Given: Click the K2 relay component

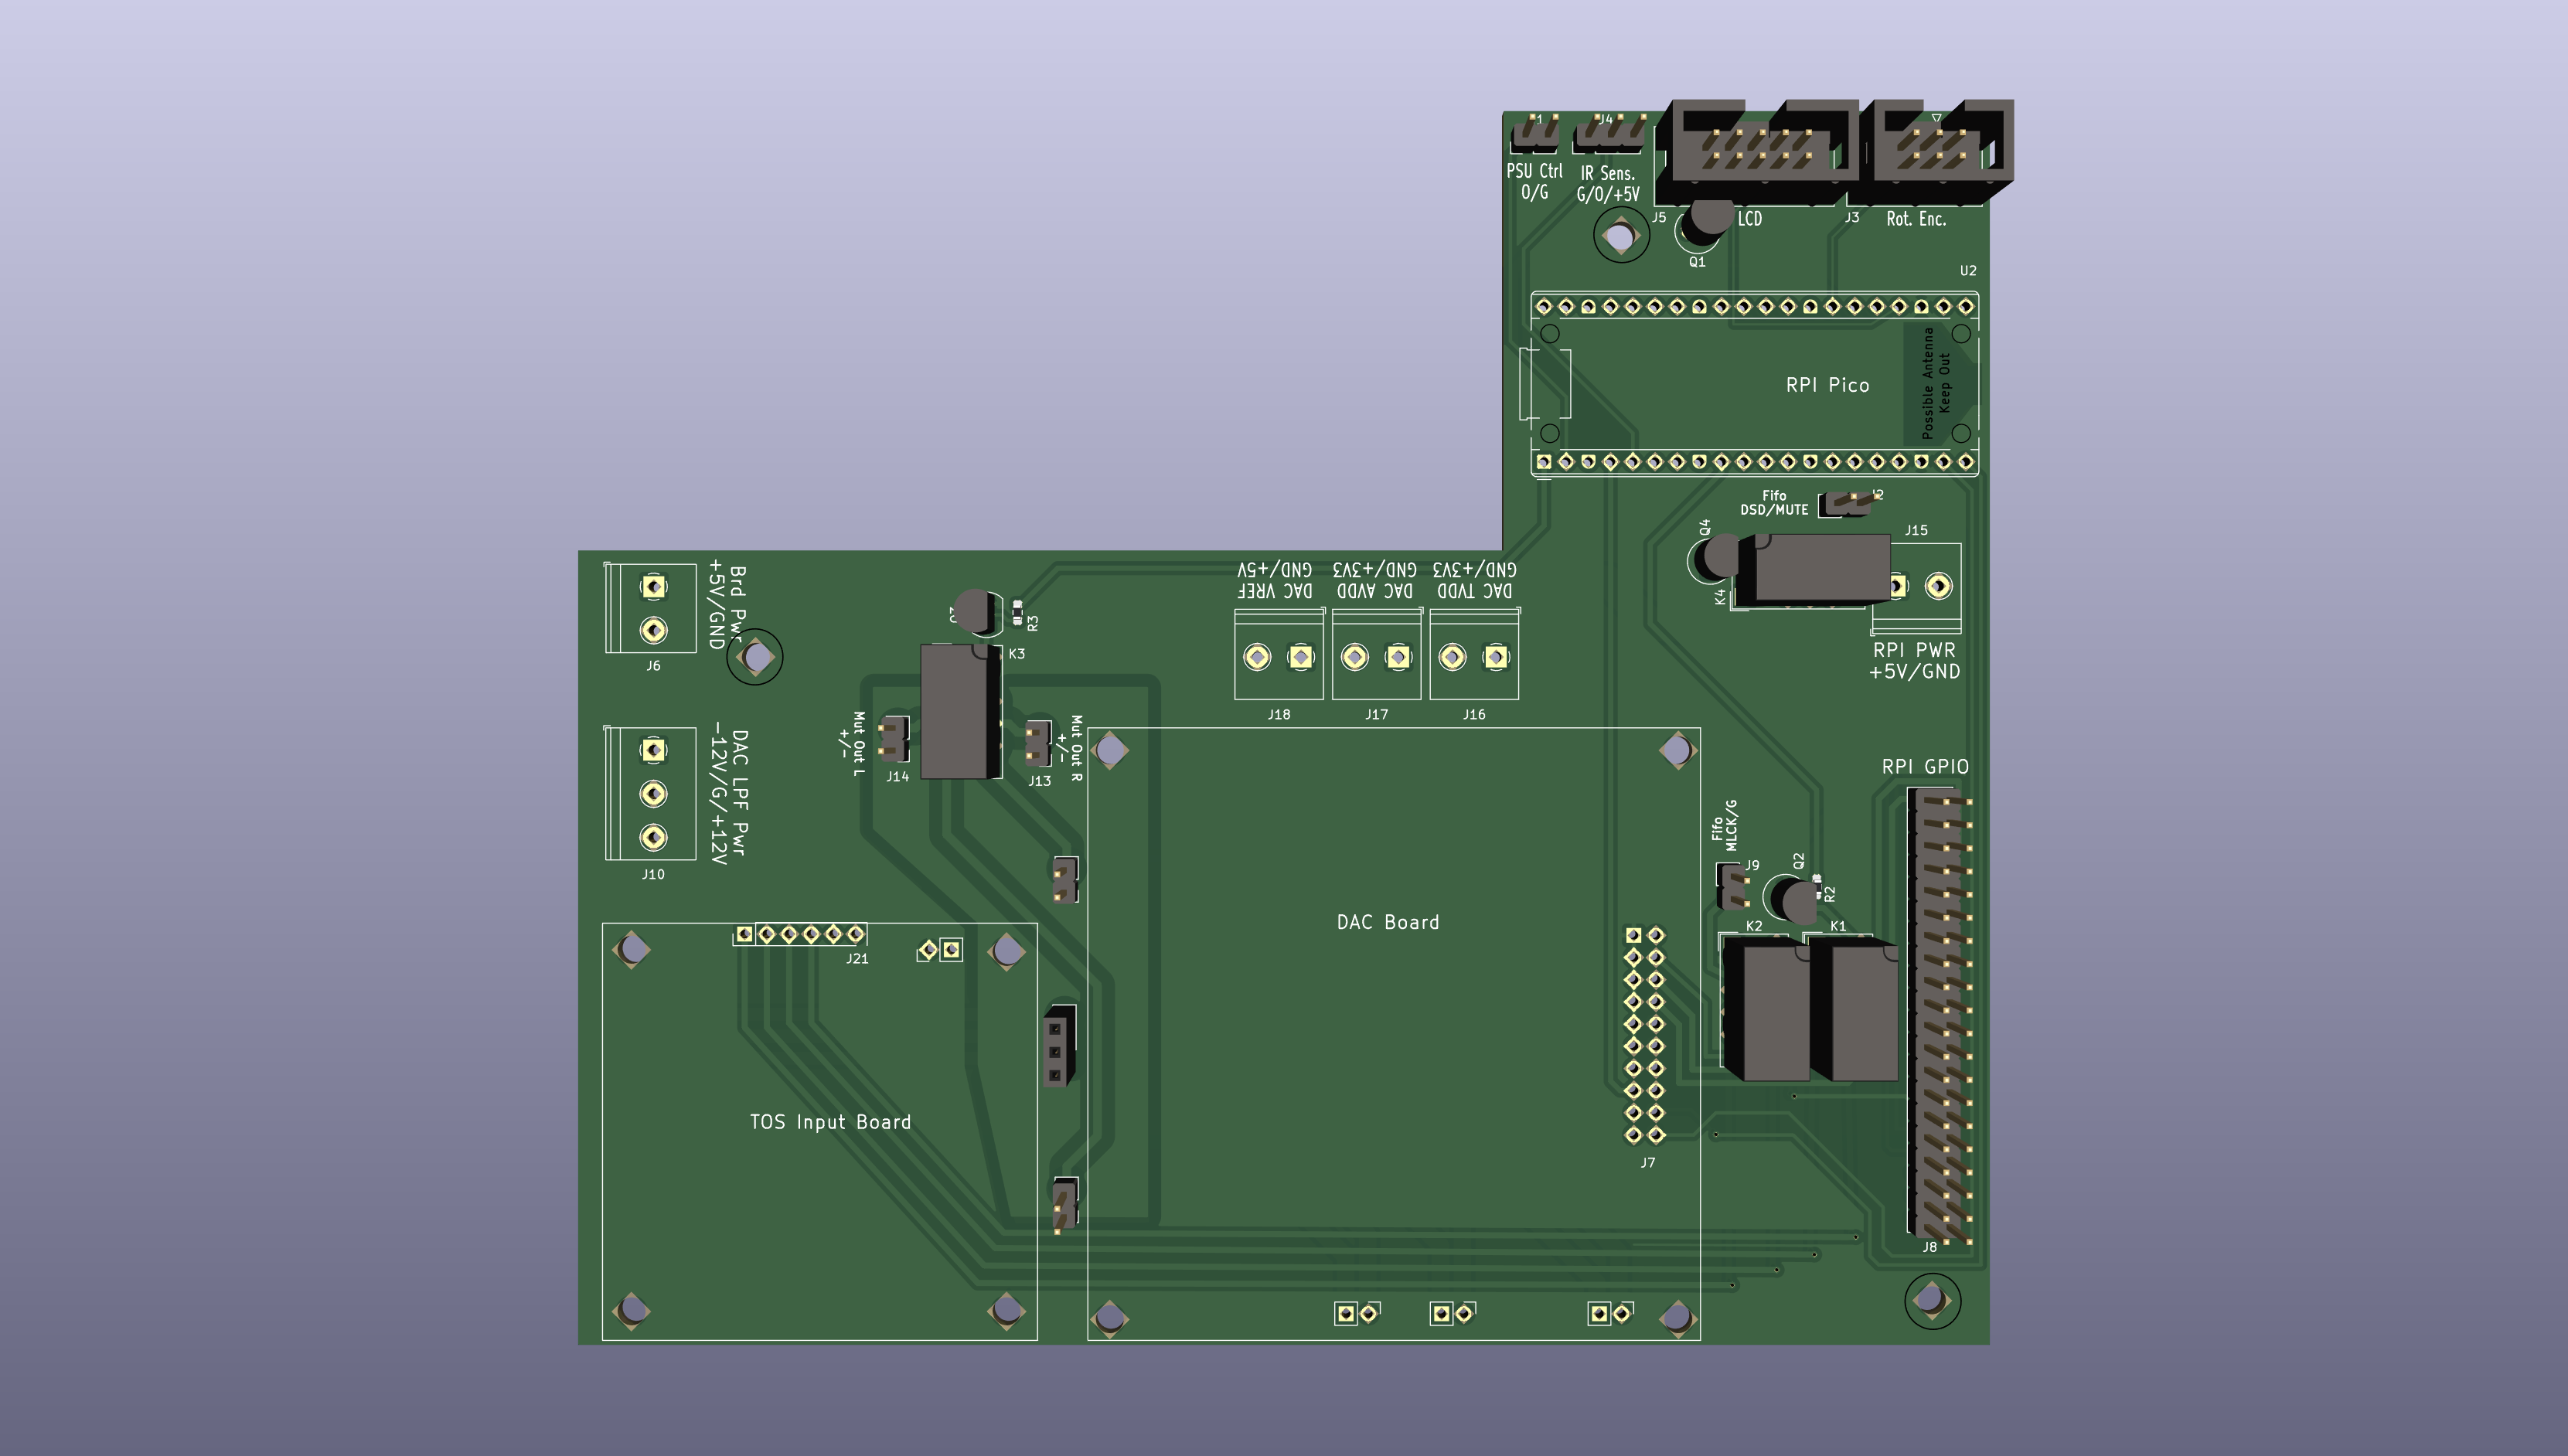Looking at the screenshot, I should [x=1766, y=1008].
